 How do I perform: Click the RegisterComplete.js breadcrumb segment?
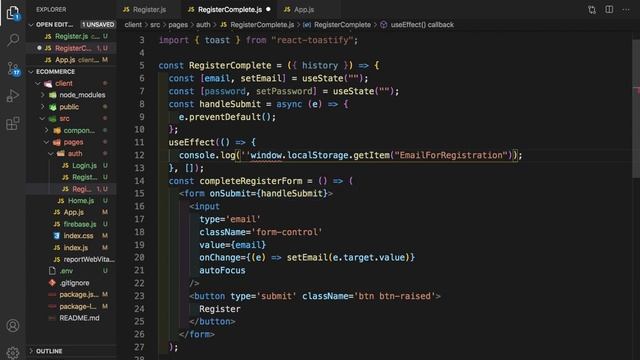coord(257,24)
